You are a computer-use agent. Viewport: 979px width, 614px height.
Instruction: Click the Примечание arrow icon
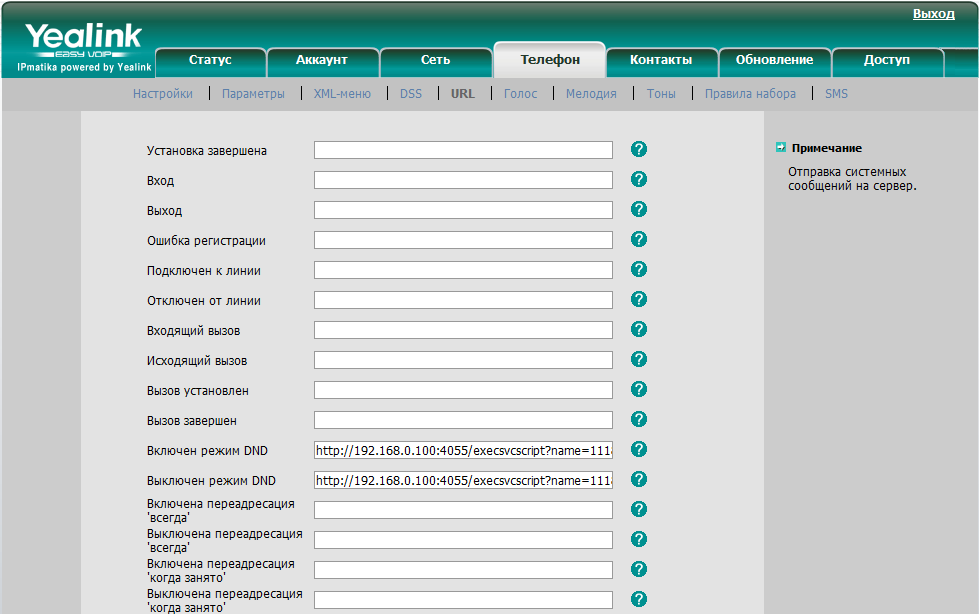click(780, 147)
